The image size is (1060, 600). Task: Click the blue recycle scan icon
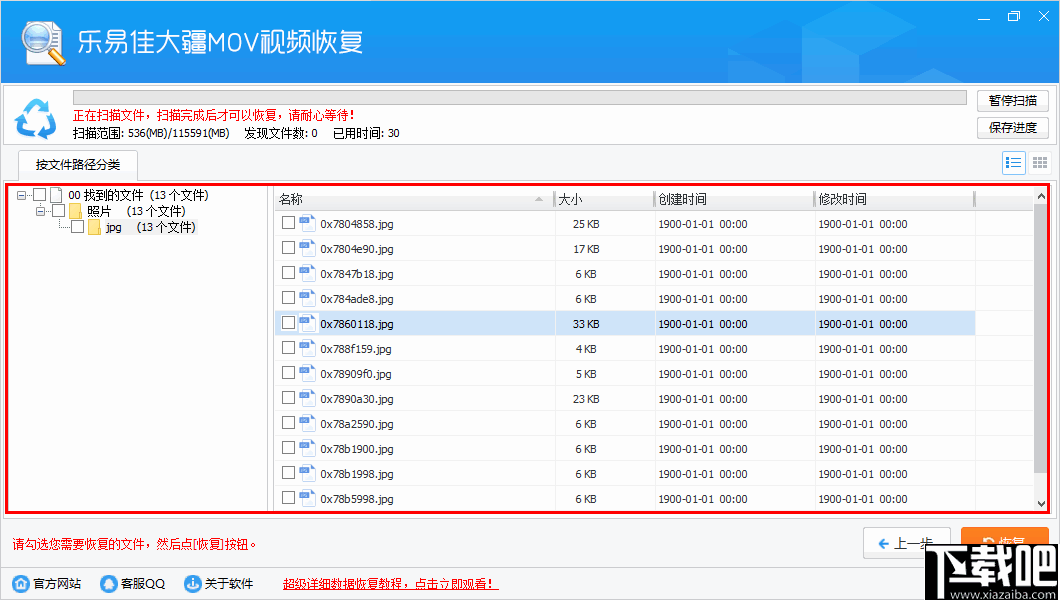coord(37,118)
